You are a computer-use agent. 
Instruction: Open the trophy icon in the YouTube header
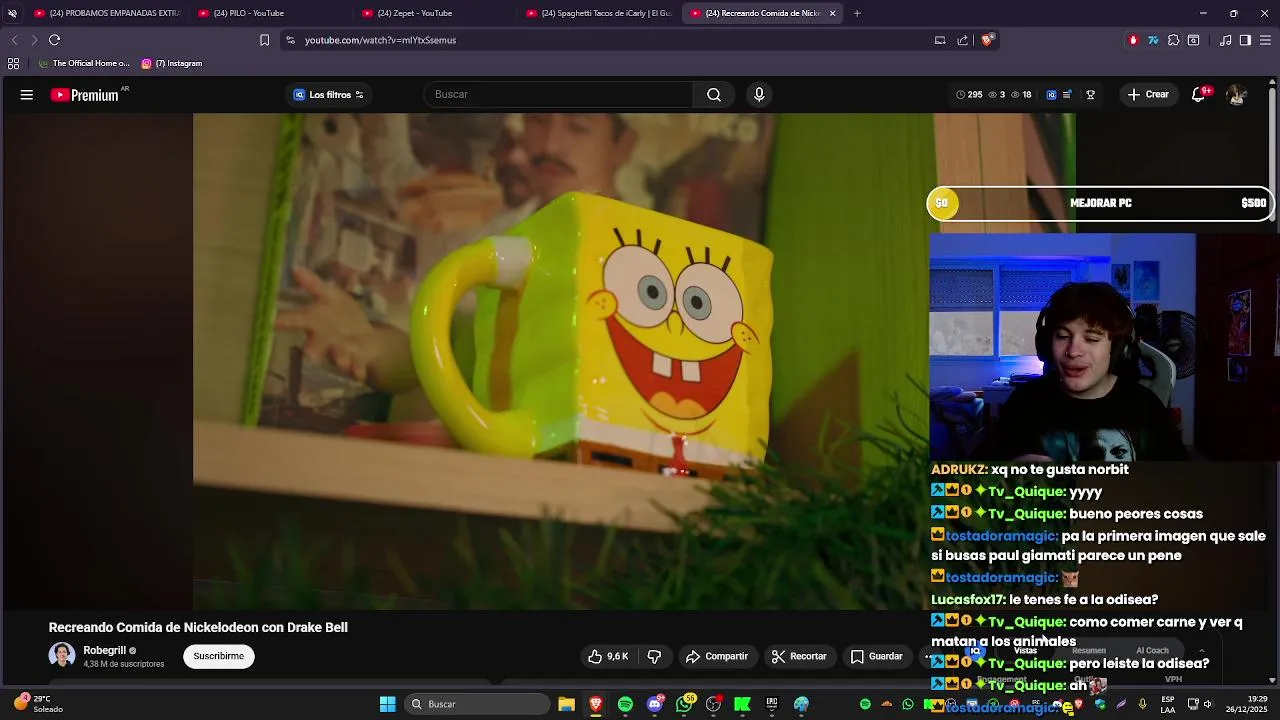(1090, 95)
